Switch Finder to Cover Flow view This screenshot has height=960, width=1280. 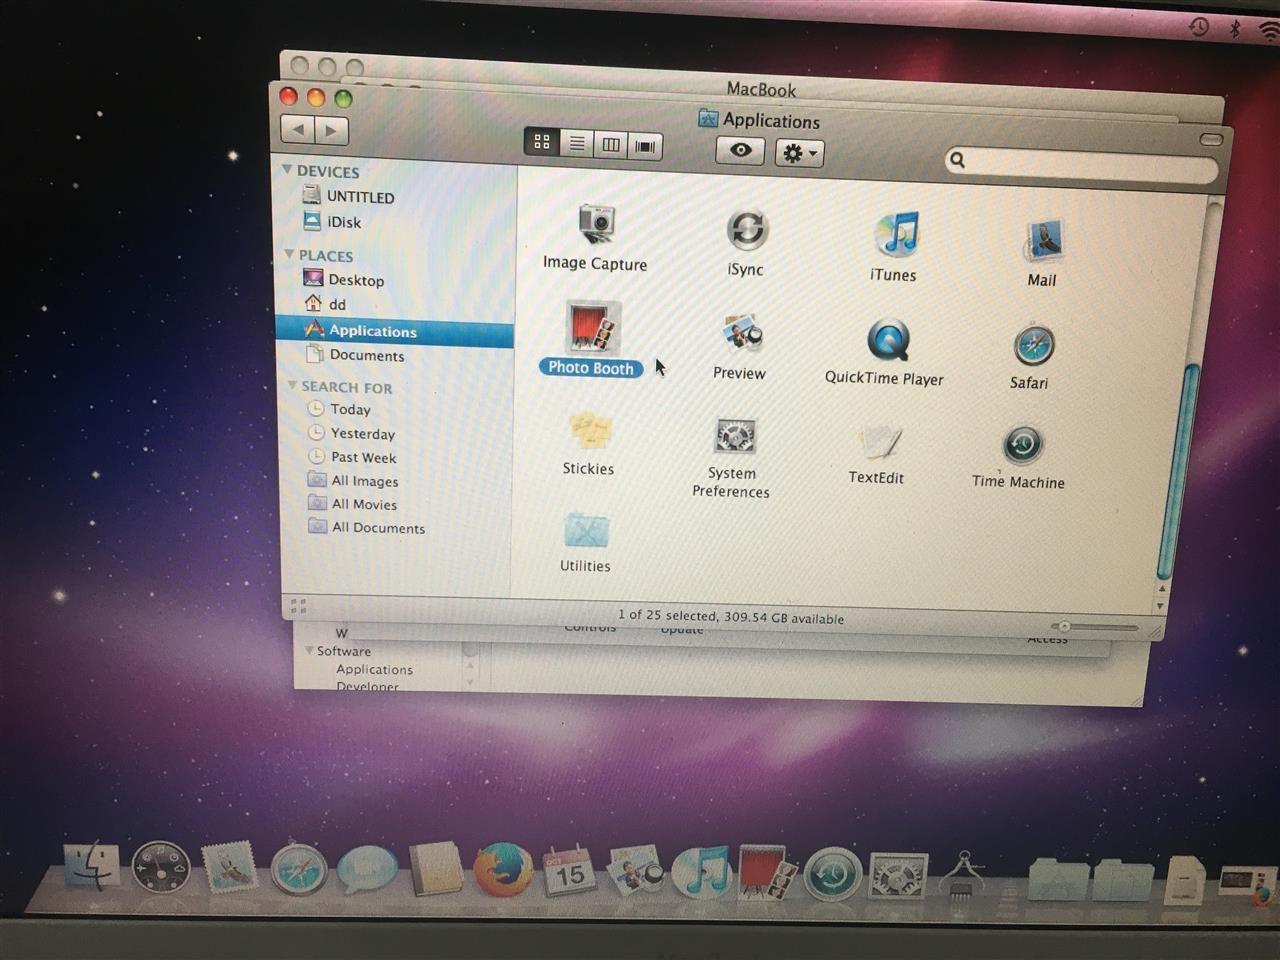(646, 147)
